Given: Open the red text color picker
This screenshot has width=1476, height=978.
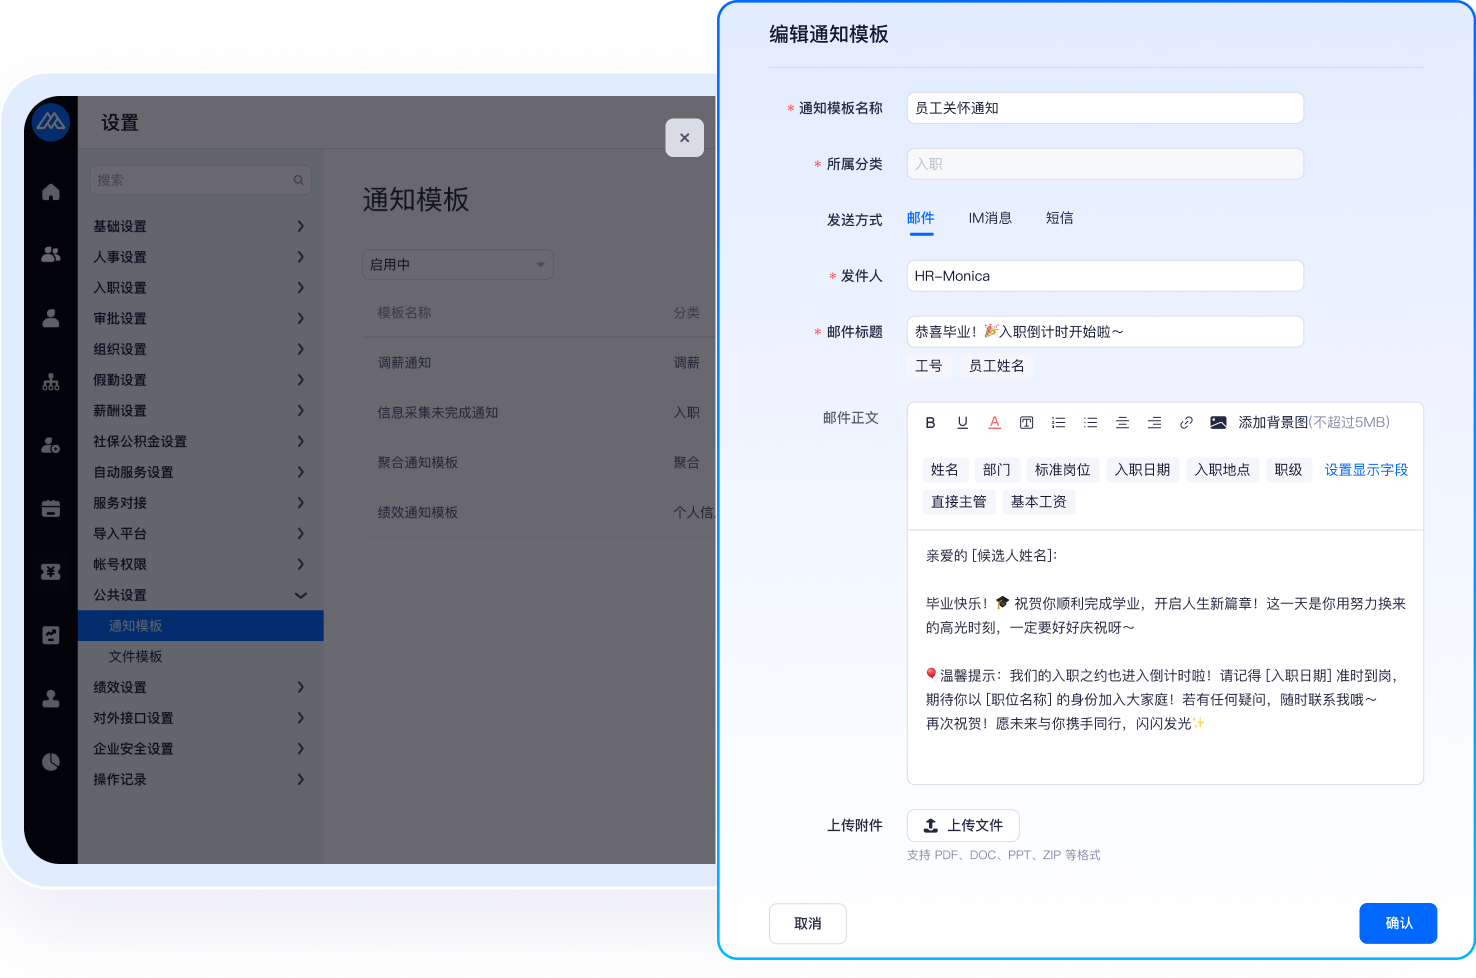Looking at the screenshot, I should tap(994, 423).
